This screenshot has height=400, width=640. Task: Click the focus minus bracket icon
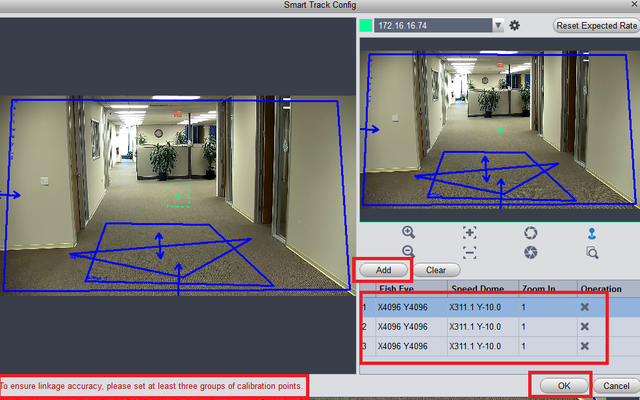point(470,253)
